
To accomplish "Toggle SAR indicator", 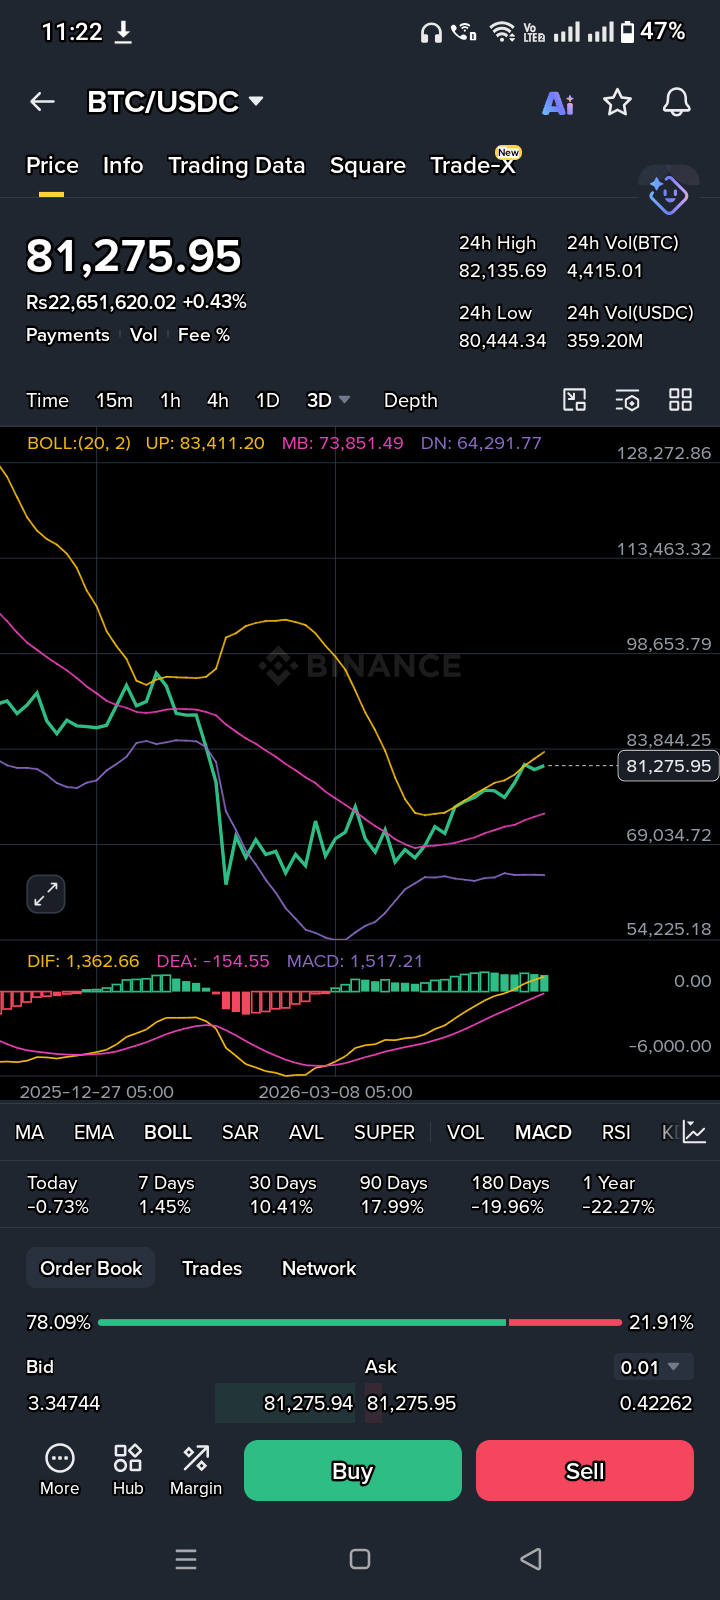I will pyautogui.click(x=240, y=1132).
